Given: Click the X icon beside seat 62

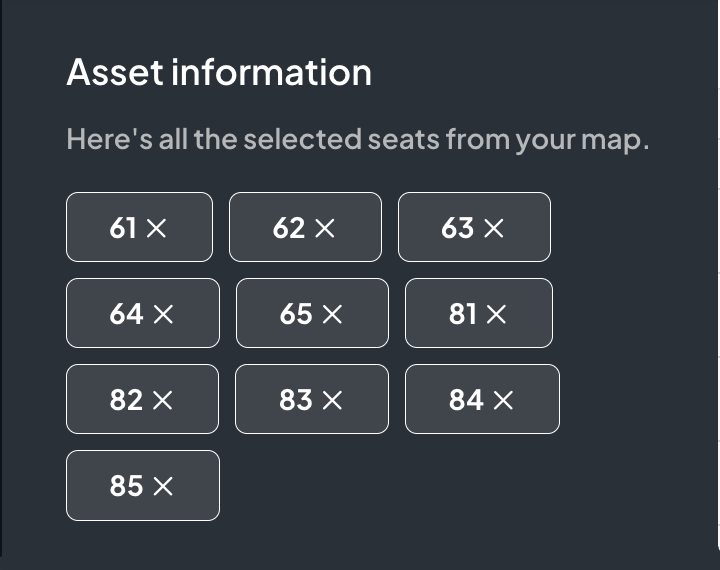Looking at the screenshot, I should pos(325,229).
